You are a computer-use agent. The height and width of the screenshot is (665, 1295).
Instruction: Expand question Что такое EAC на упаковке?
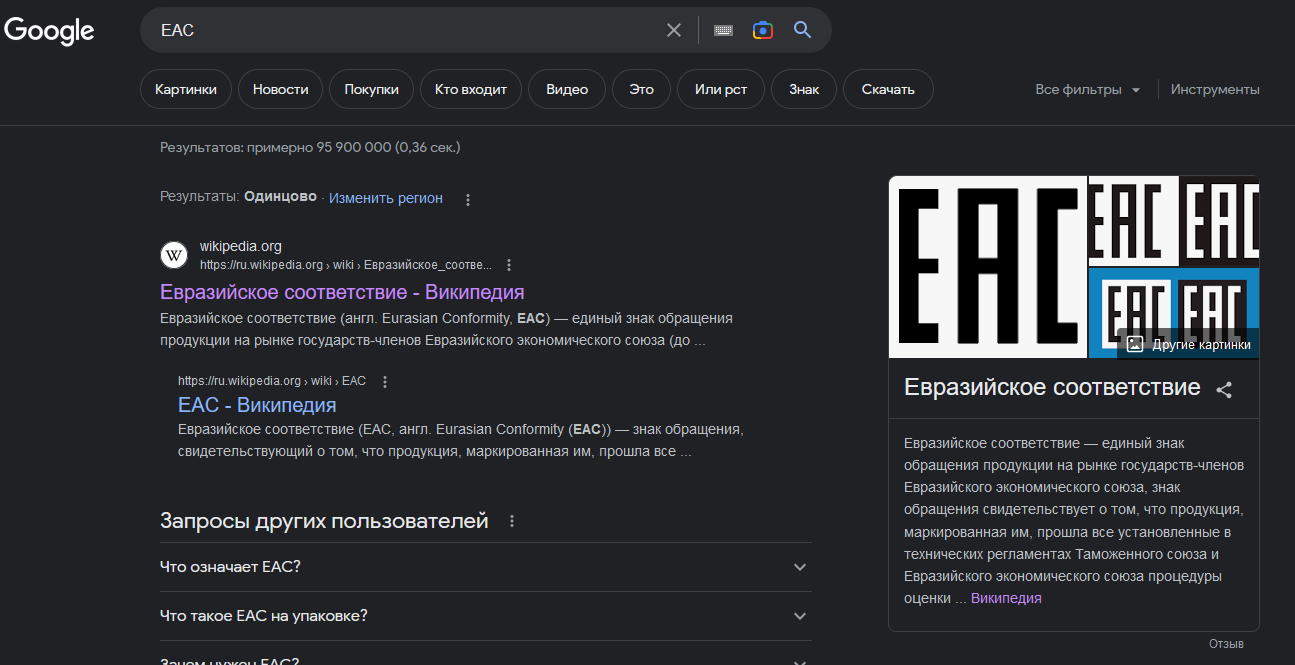[x=486, y=616]
